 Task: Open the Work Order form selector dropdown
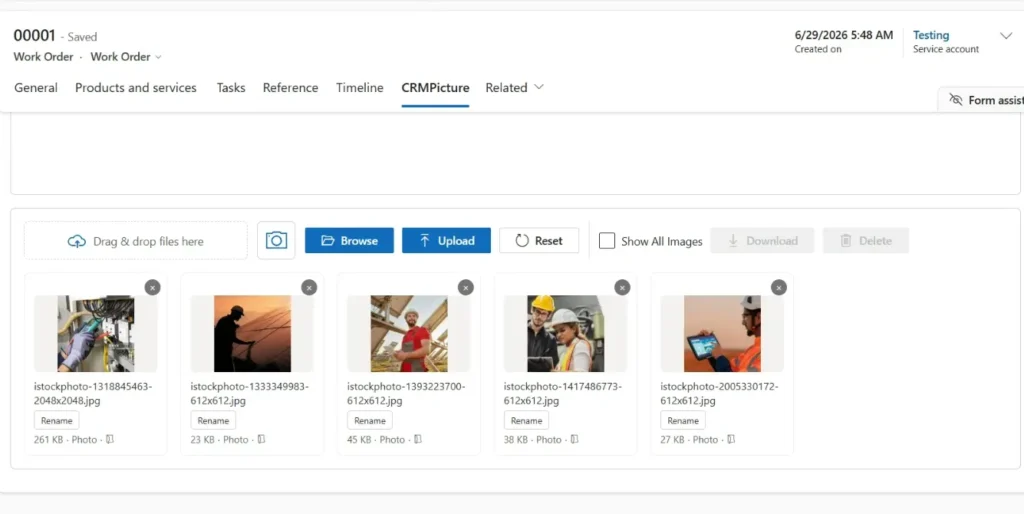click(x=126, y=57)
